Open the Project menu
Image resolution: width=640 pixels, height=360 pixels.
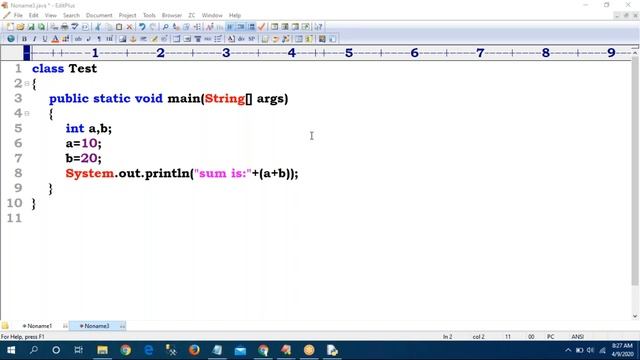[x=127, y=16]
